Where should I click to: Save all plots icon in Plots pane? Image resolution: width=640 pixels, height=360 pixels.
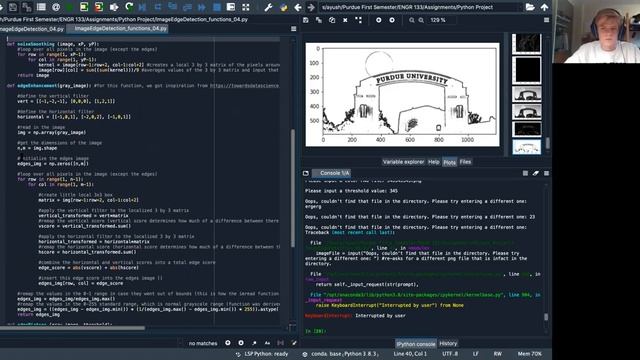pyautogui.click(x=319, y=20)
